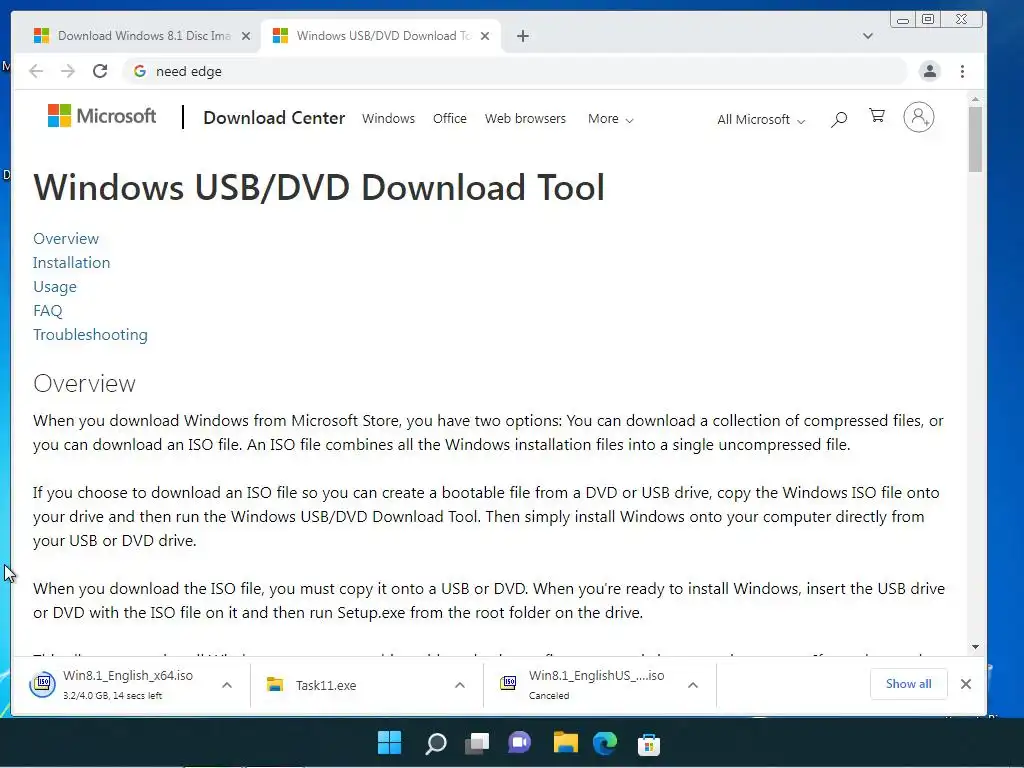Reload the current page
The height and width of the screenshot is (768, 1024).
100,71
